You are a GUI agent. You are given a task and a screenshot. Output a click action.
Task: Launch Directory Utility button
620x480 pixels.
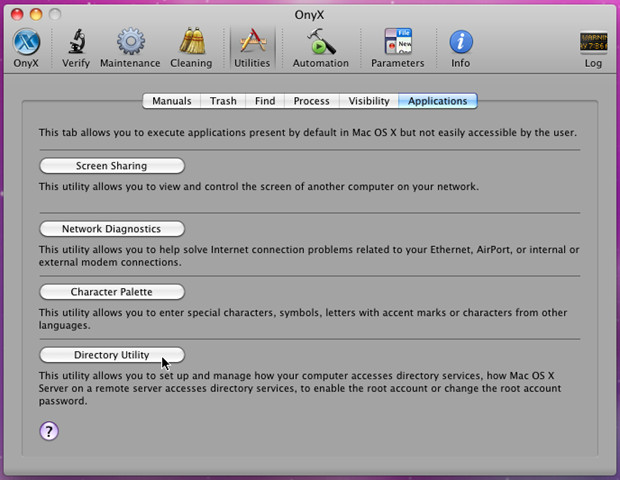coord(112,355)
